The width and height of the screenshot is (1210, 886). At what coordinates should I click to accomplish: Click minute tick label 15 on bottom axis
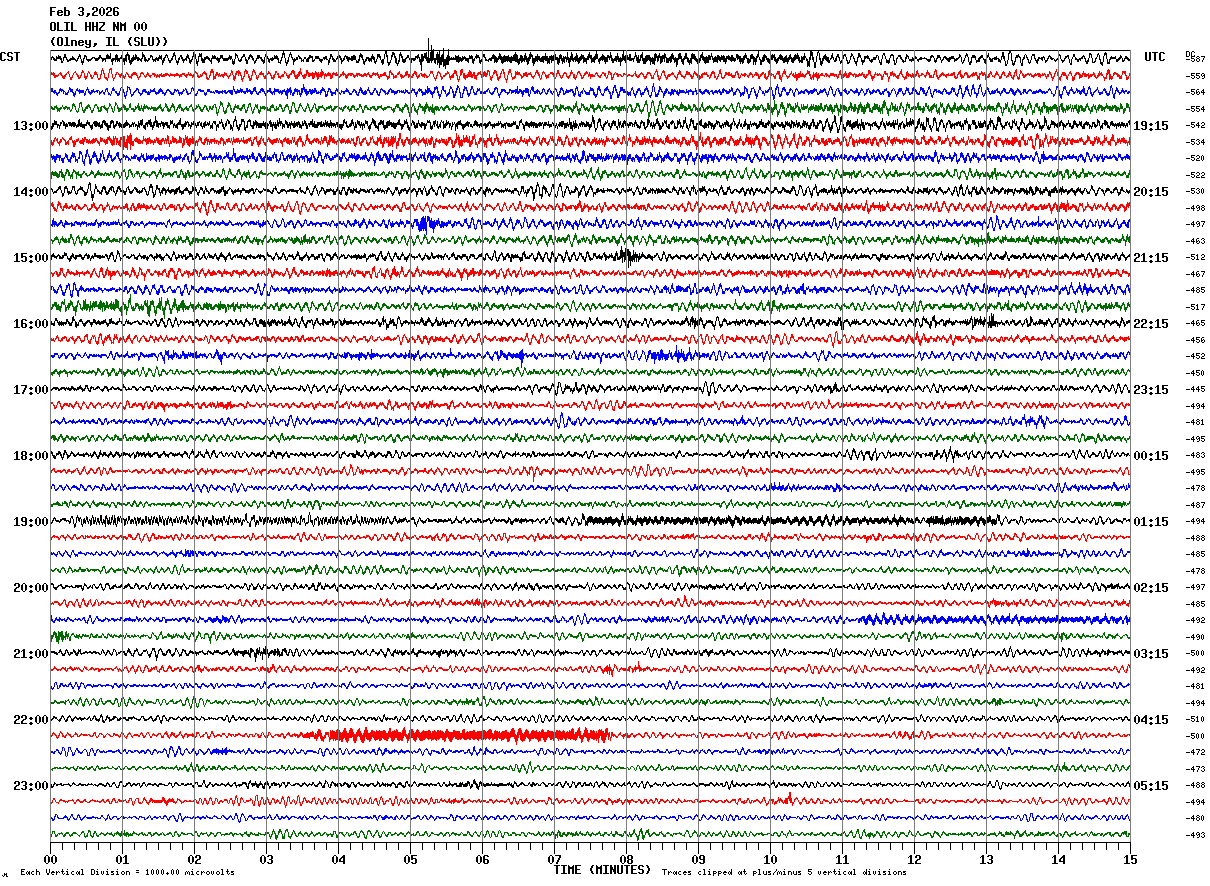[x=1130, y=859]
